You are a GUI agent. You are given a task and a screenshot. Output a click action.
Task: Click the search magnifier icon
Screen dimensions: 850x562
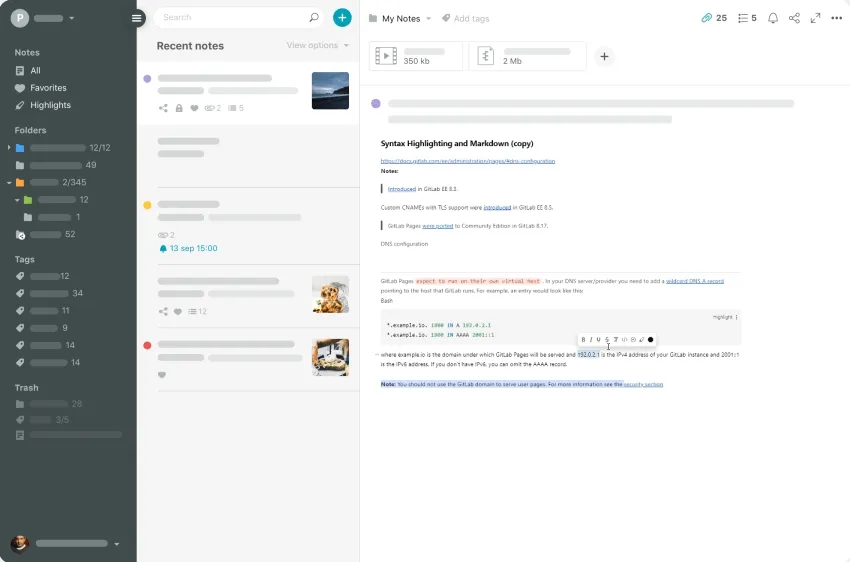pos(314,17)
